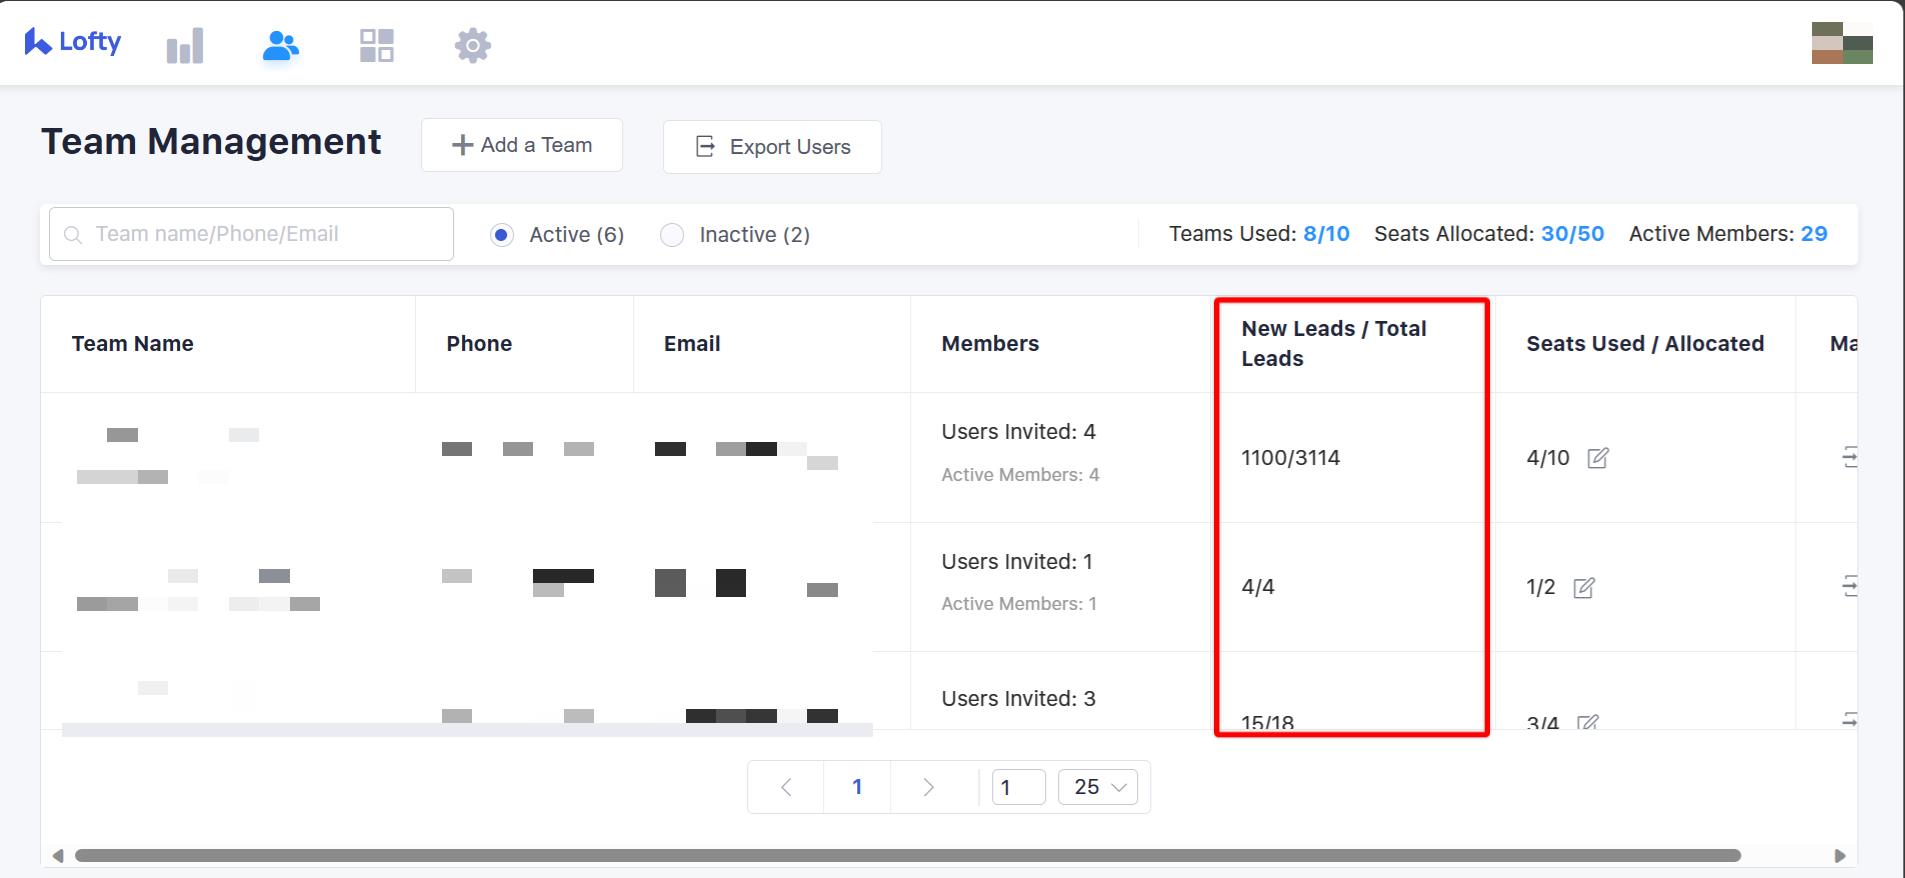
Task: Edit seats for the 4/10 row
Action: point(1598,458)
